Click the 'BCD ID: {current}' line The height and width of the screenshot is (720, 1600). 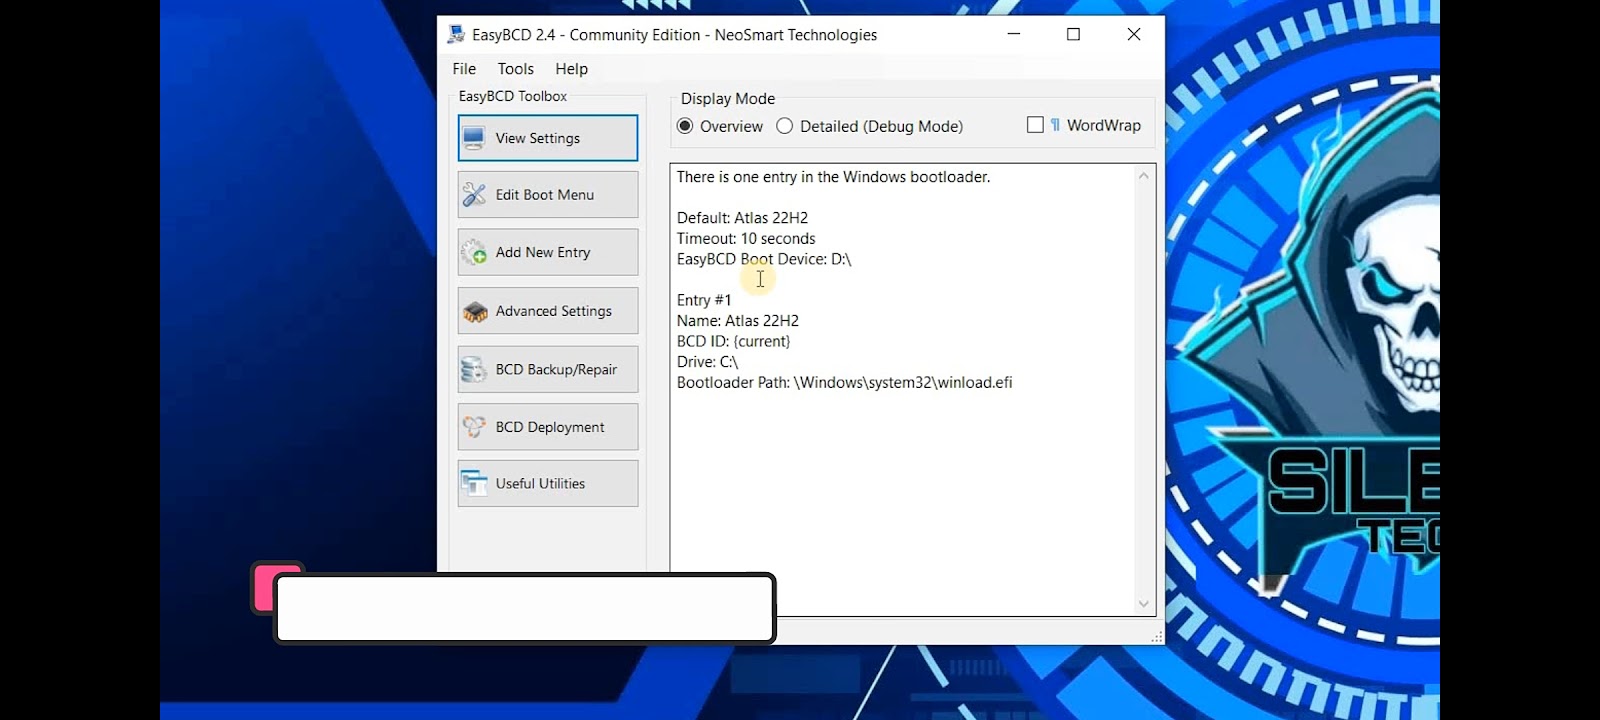pos(733,342)
